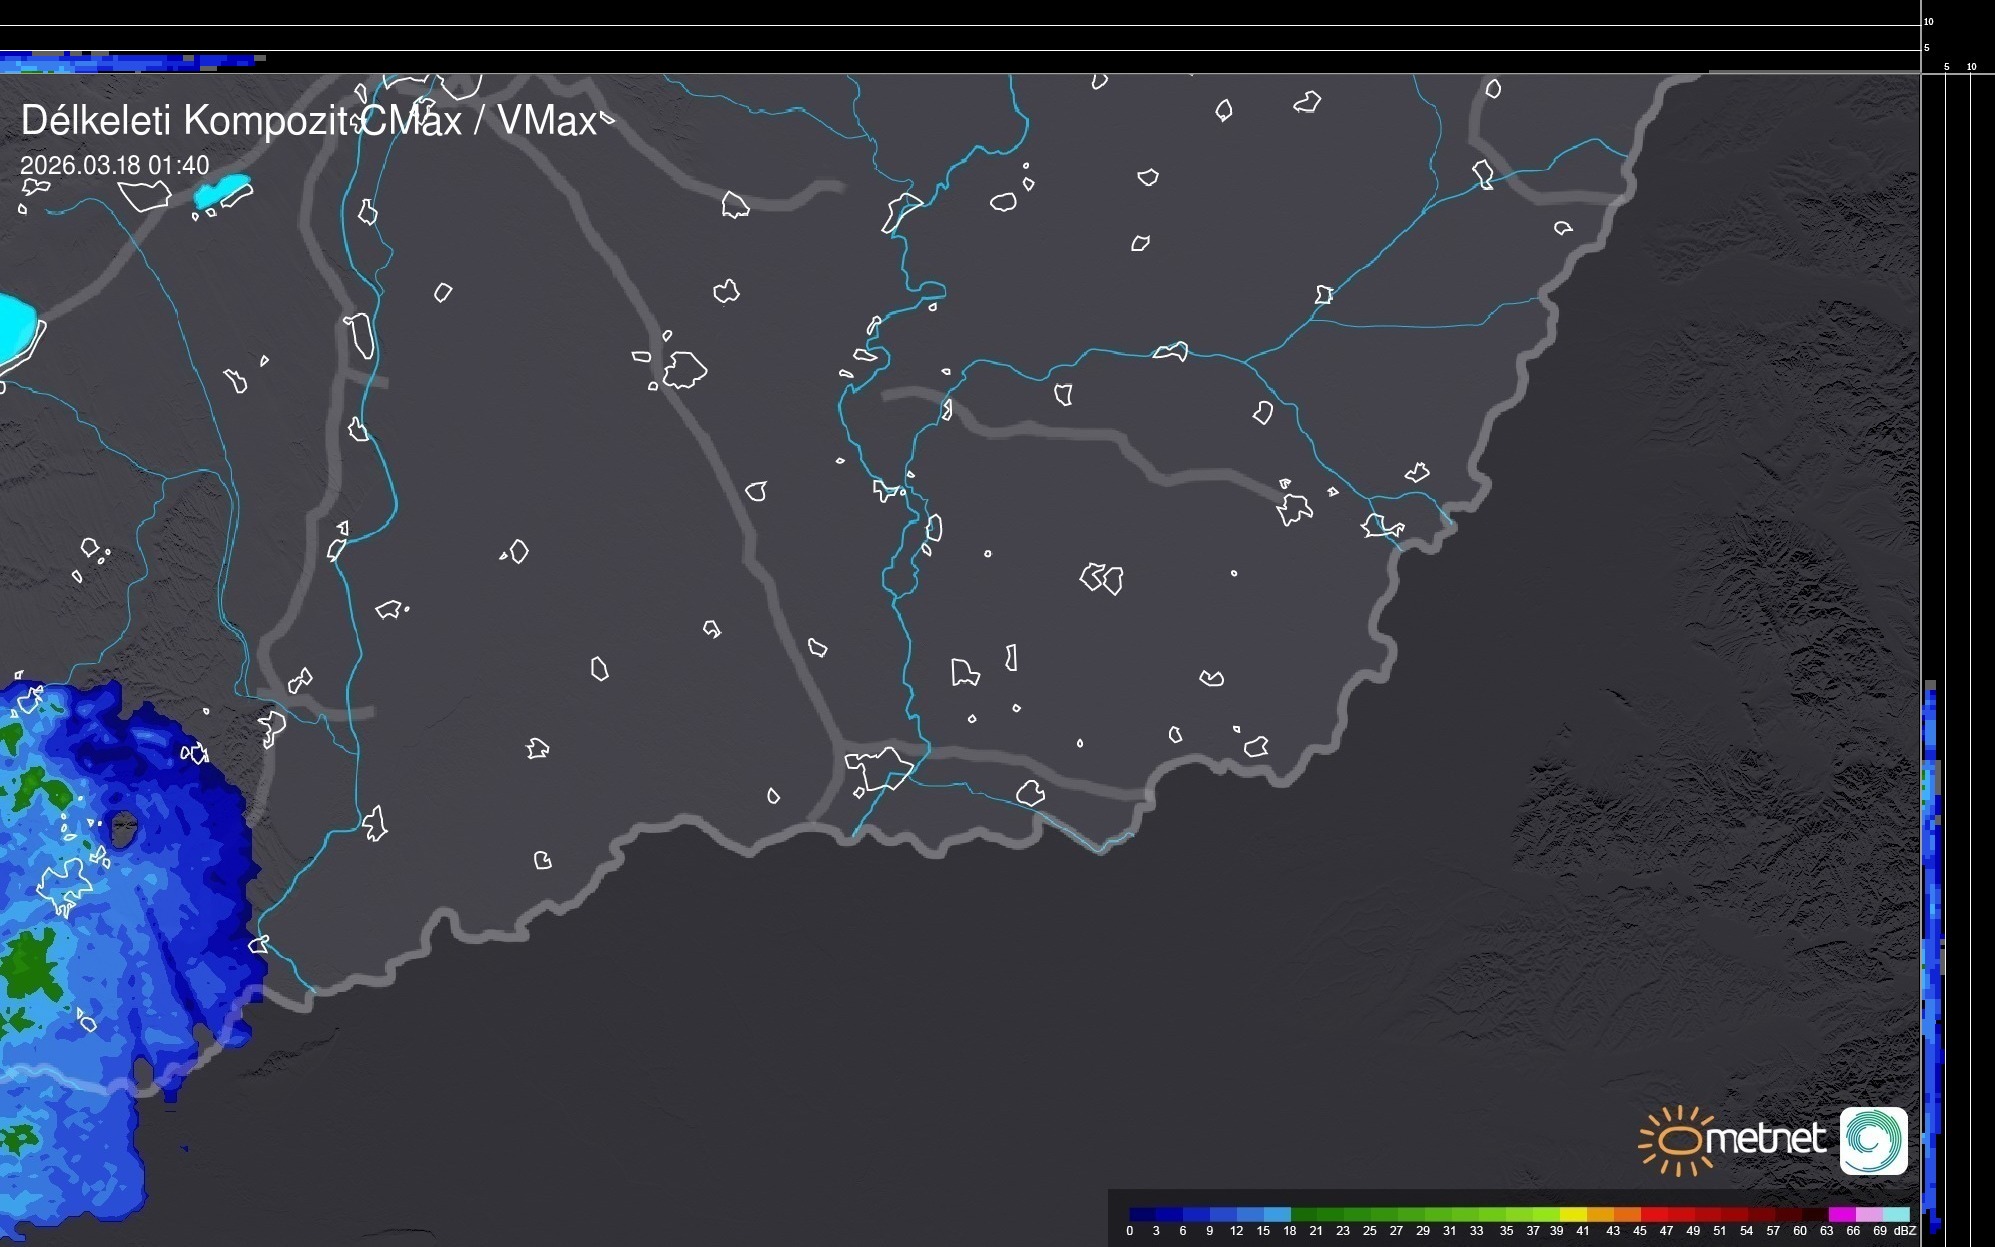1995x1247 pixels.
Task: Click the 2026.03.18 01:40 timestamp
Action: (x=115, y=165)
